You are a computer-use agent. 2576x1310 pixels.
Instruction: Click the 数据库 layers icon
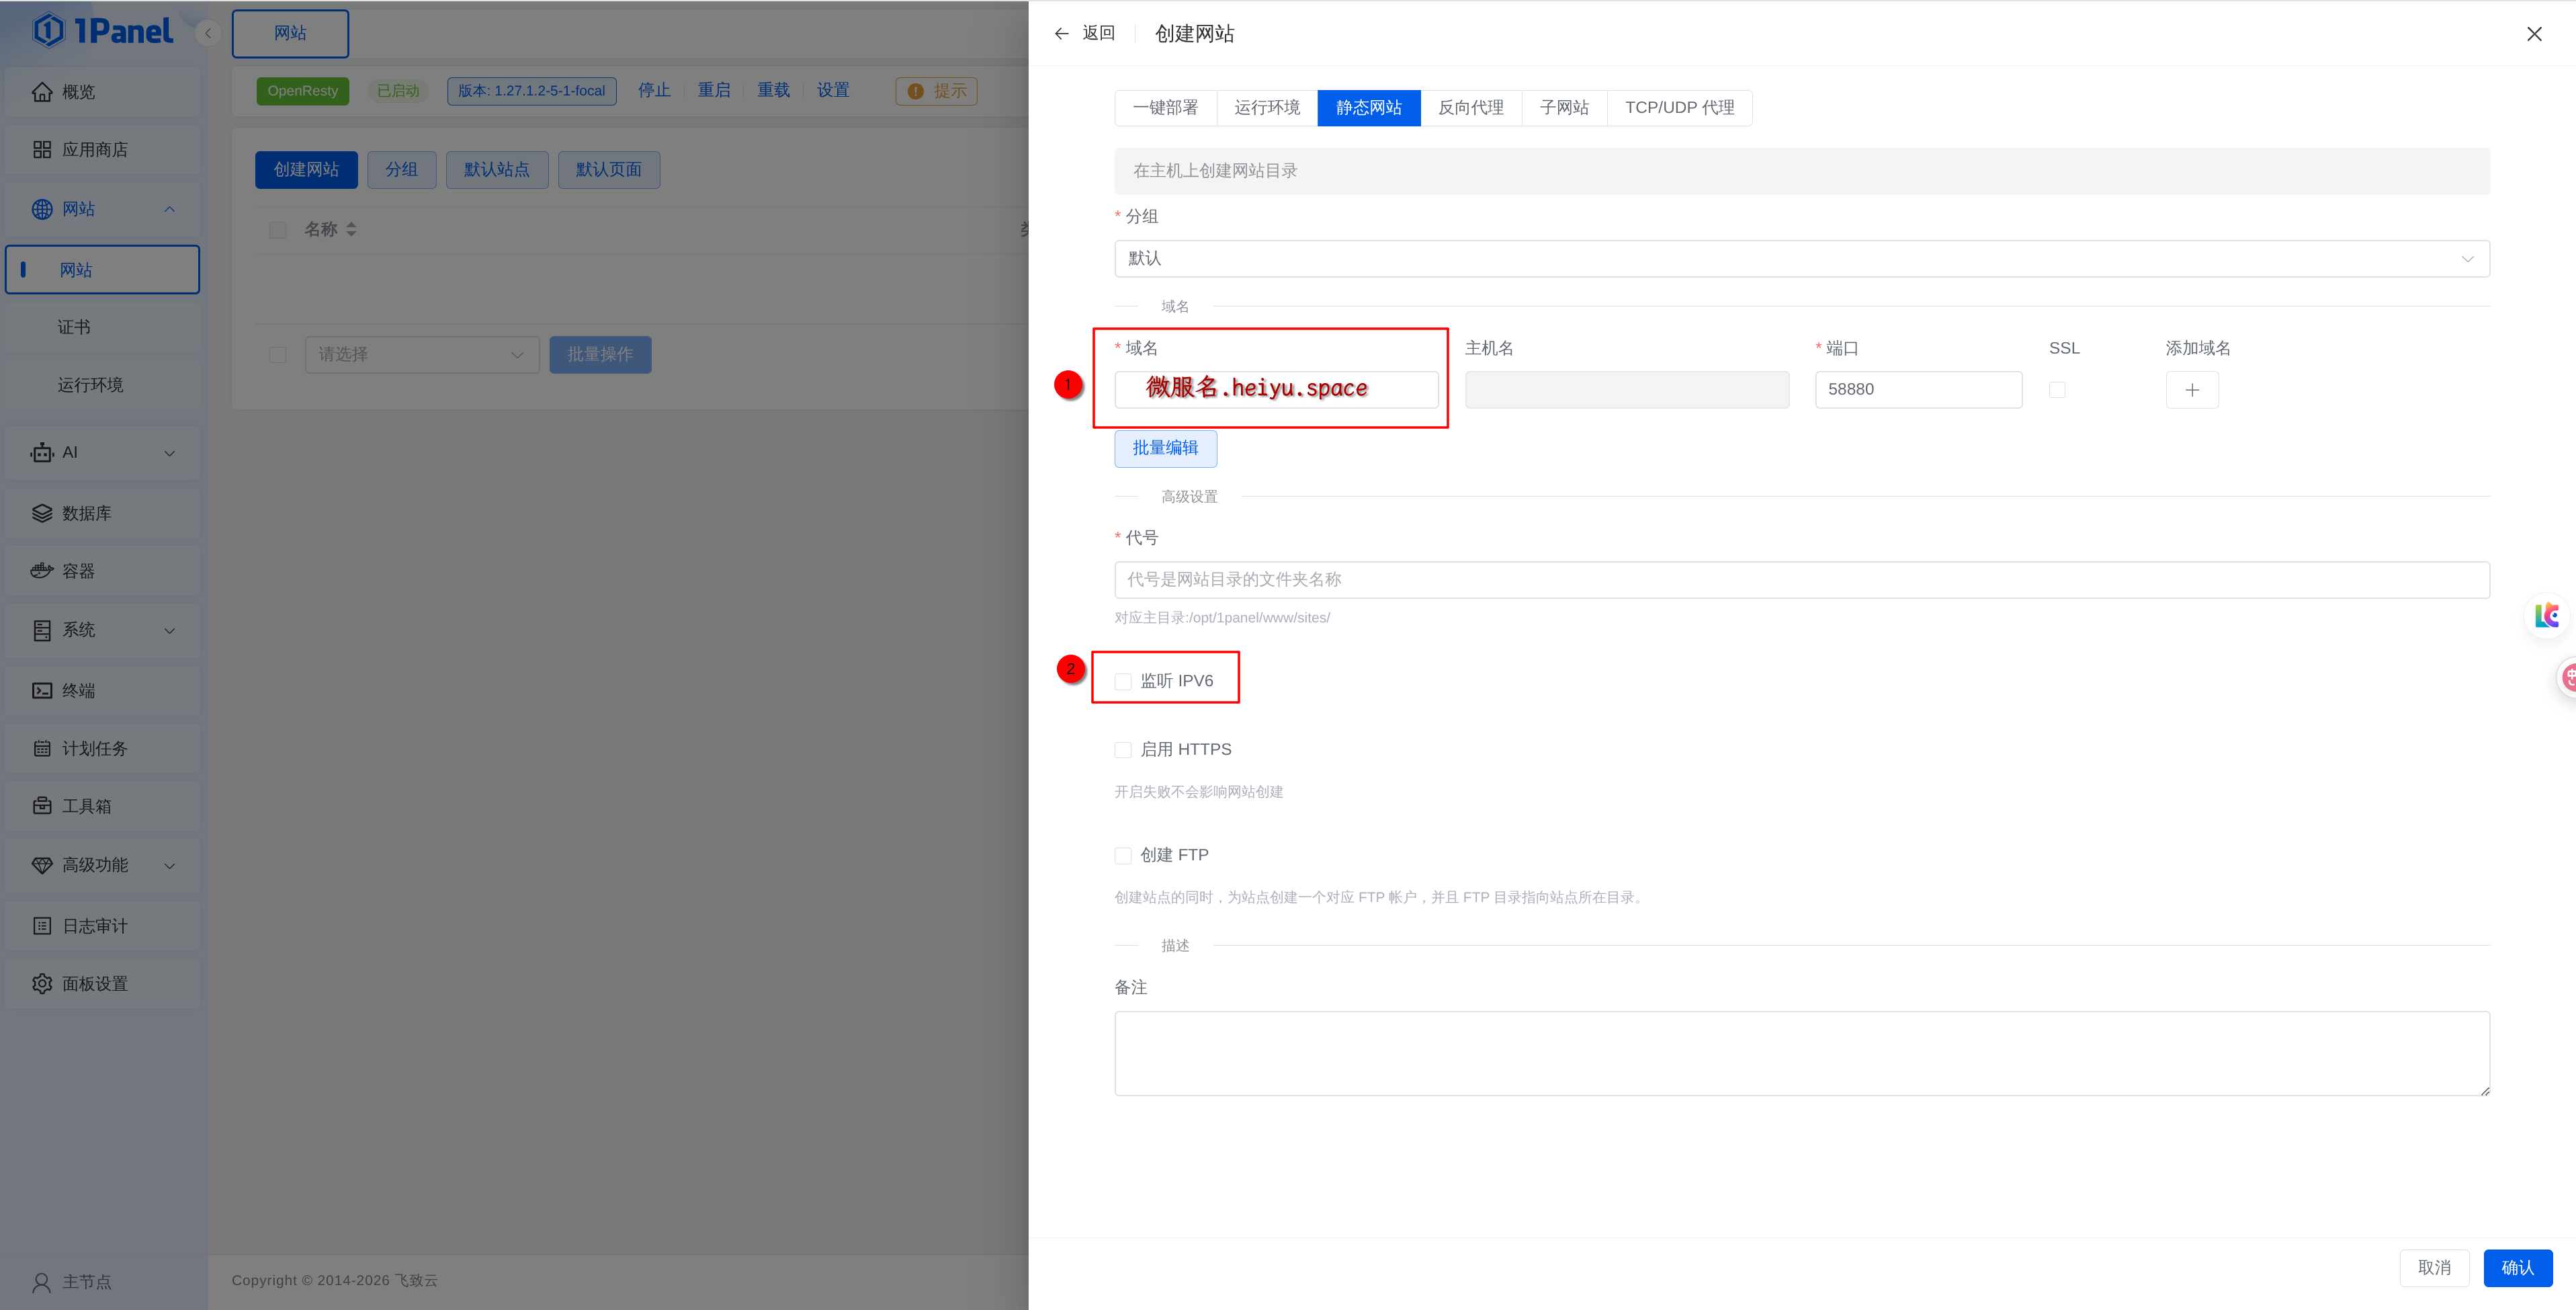pyautogui.click(x=42, y=513)
